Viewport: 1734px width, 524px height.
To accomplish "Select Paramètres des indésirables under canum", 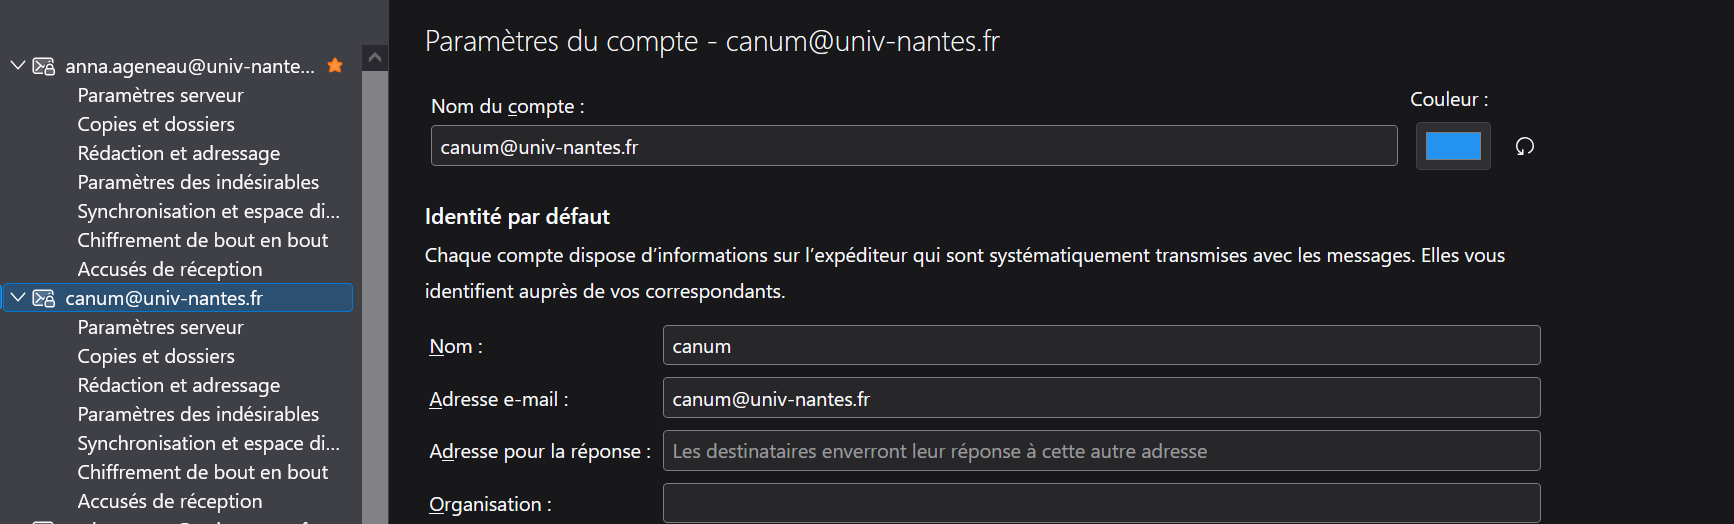I will pyautogui.click(x=198, y=414).
